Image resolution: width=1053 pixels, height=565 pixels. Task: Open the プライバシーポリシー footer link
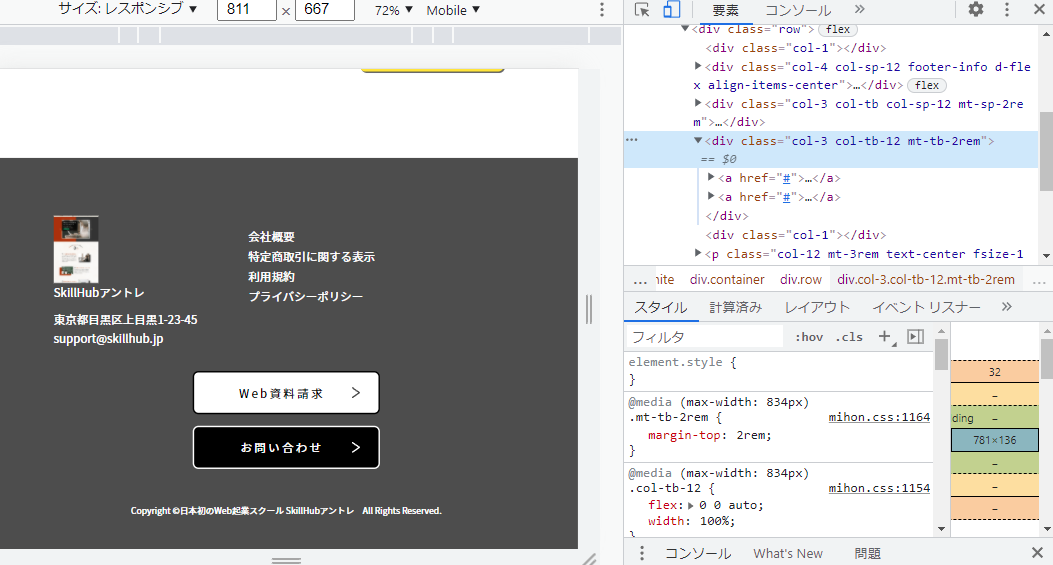pos(306,296)
